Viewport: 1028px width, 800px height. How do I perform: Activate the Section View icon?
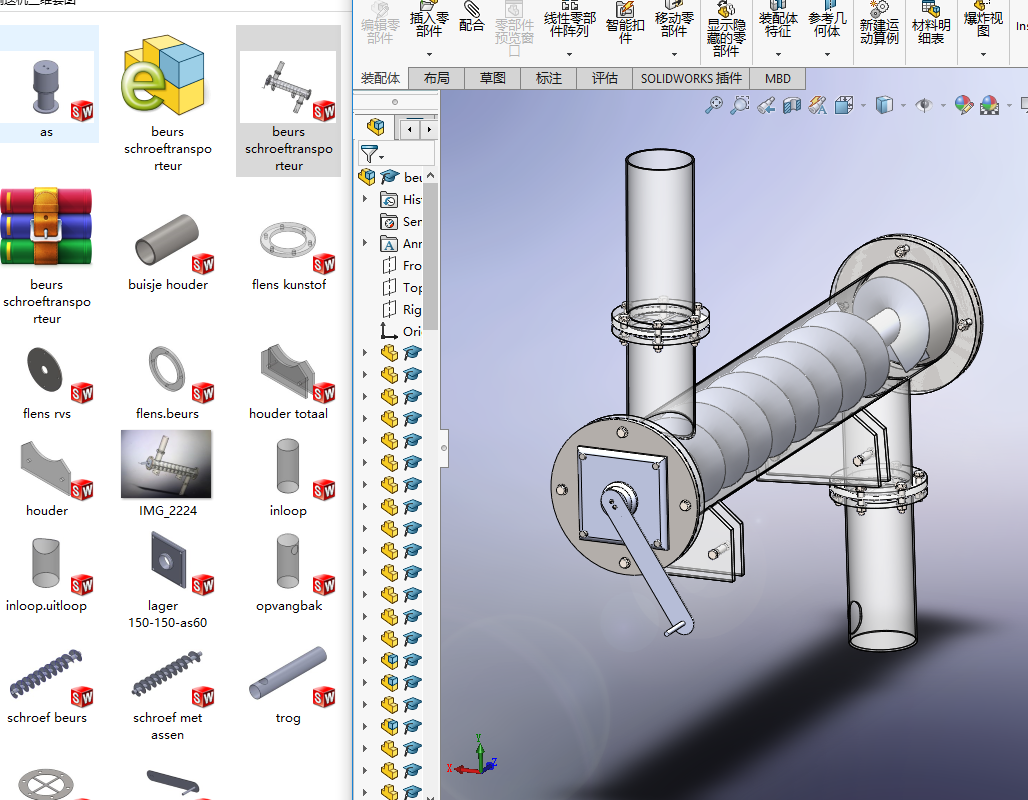(x=792, y=105)
